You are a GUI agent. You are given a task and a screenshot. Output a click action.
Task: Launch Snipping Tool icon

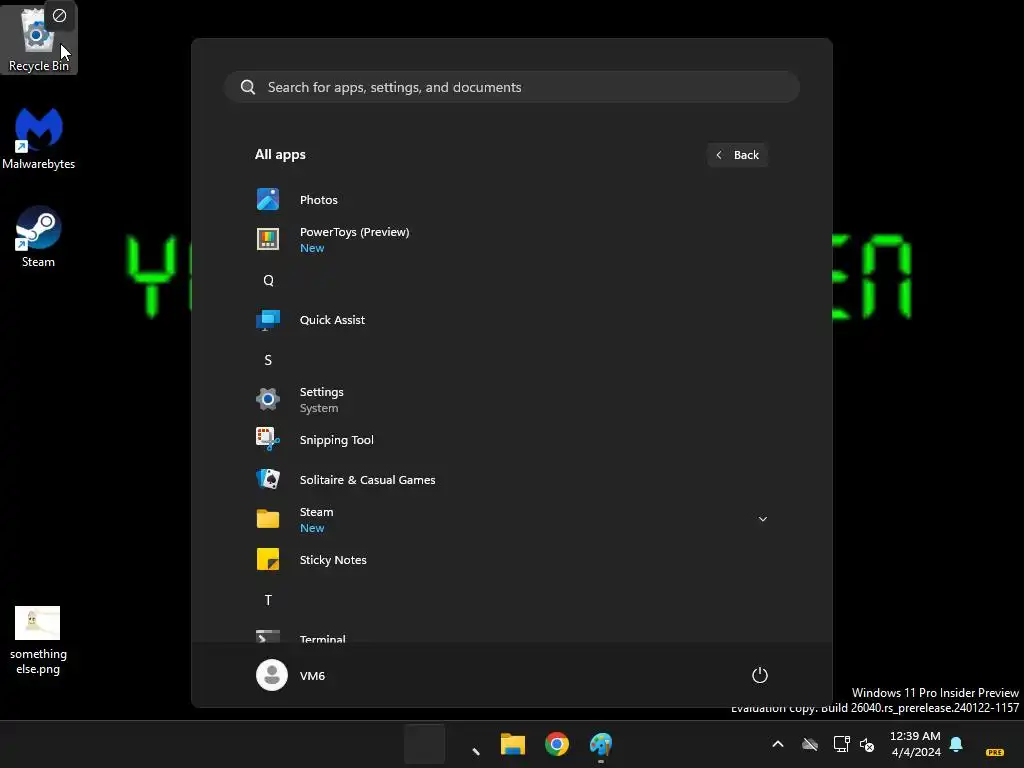coord(268,440)
